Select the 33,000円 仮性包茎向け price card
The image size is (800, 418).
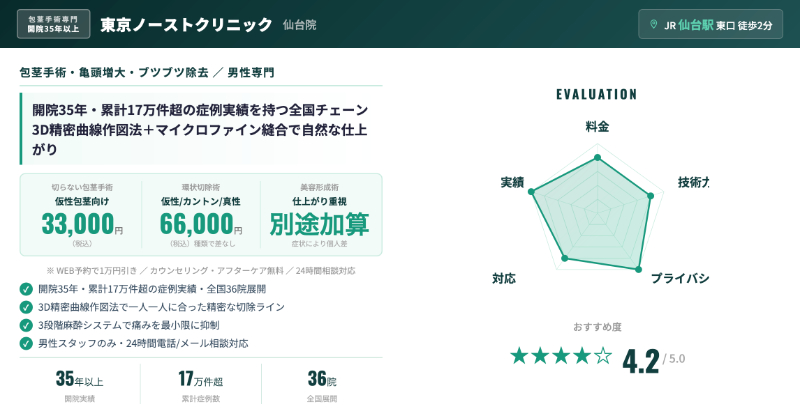coord(82,215)
